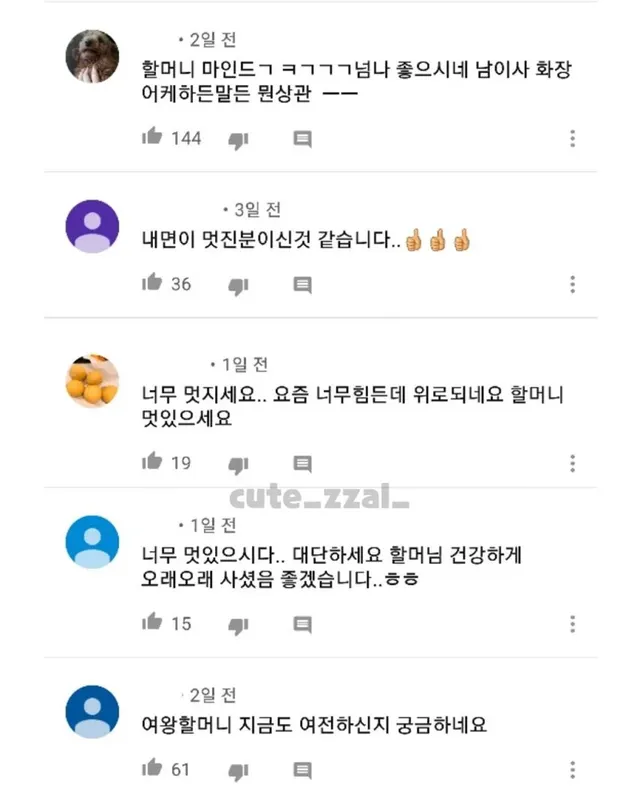640x800 pixels.
Task: Open more options for 19-like comment
Action: pos(573,463)
